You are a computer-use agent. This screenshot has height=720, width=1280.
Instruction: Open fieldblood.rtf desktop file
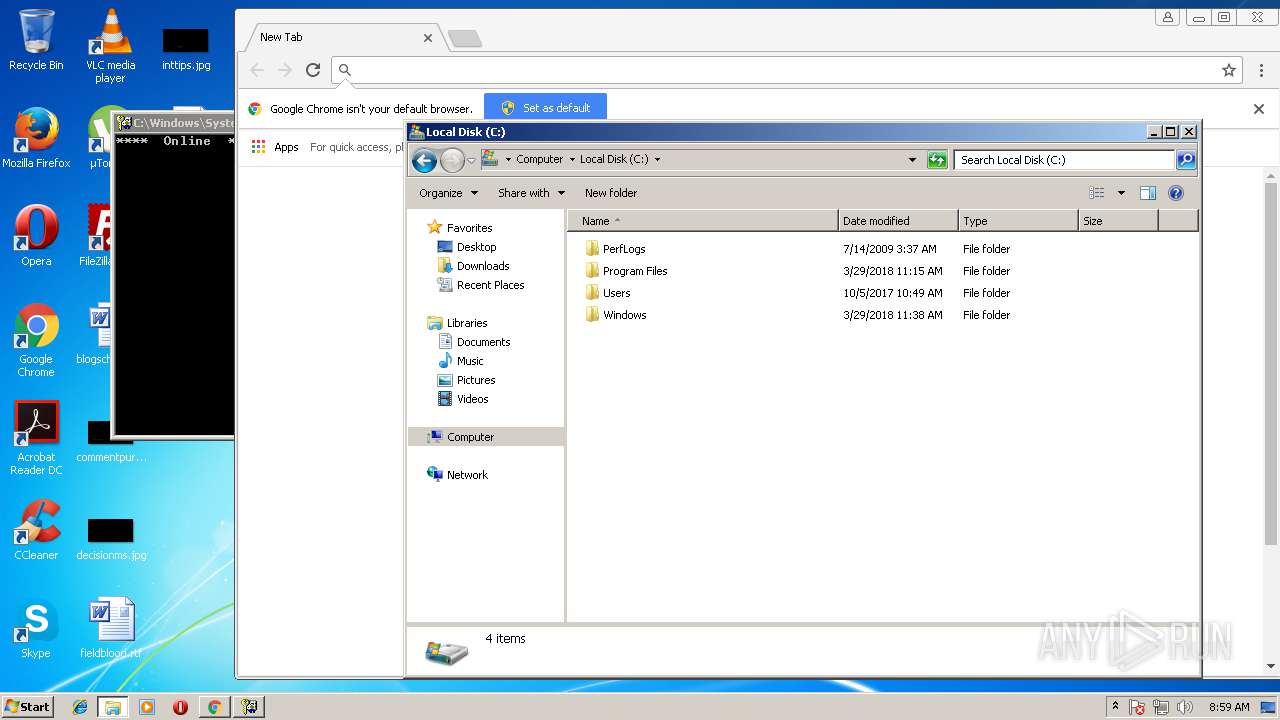pyautogui.click(x=111, y=628)
